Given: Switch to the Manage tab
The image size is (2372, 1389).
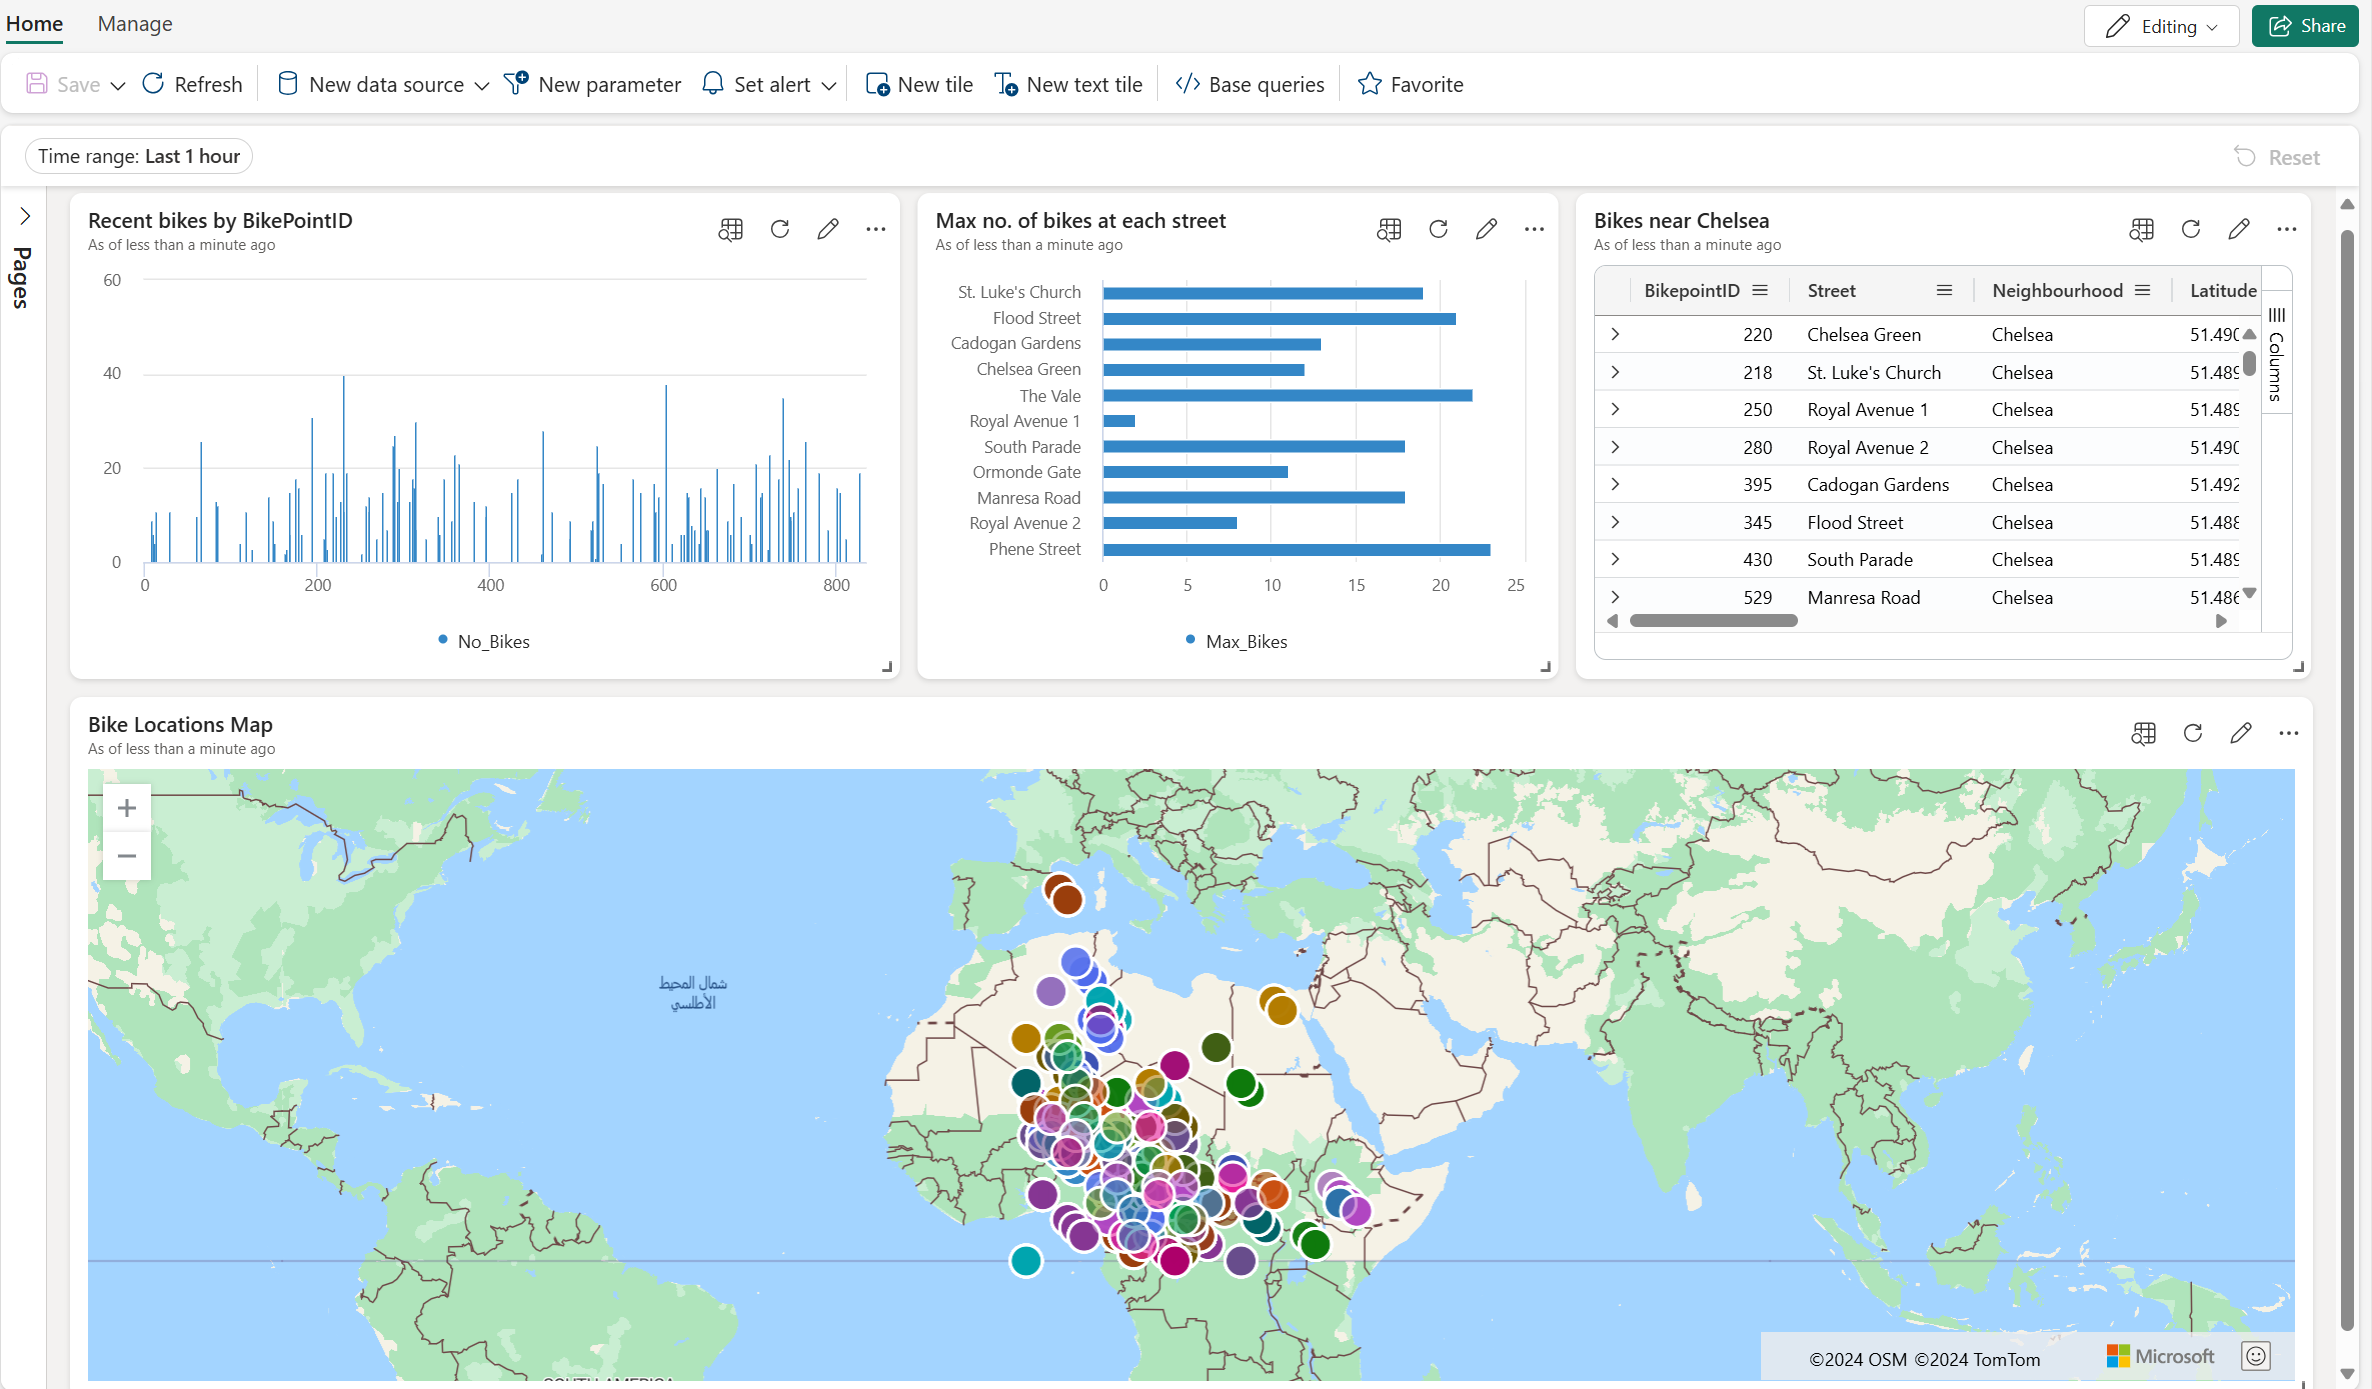Looking at the screenshot, I should coord(135,23).
